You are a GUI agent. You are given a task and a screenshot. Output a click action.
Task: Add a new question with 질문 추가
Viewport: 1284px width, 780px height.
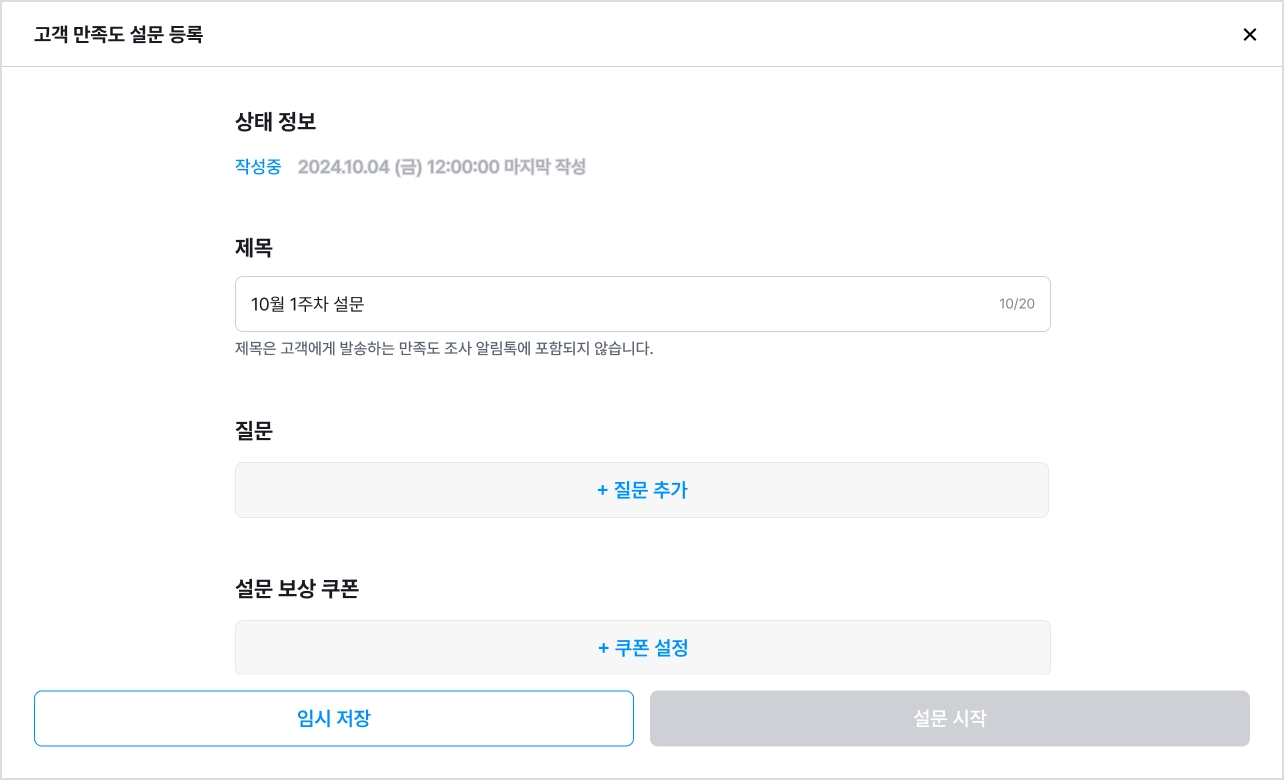pyautogui.click(x=642, y=490)
